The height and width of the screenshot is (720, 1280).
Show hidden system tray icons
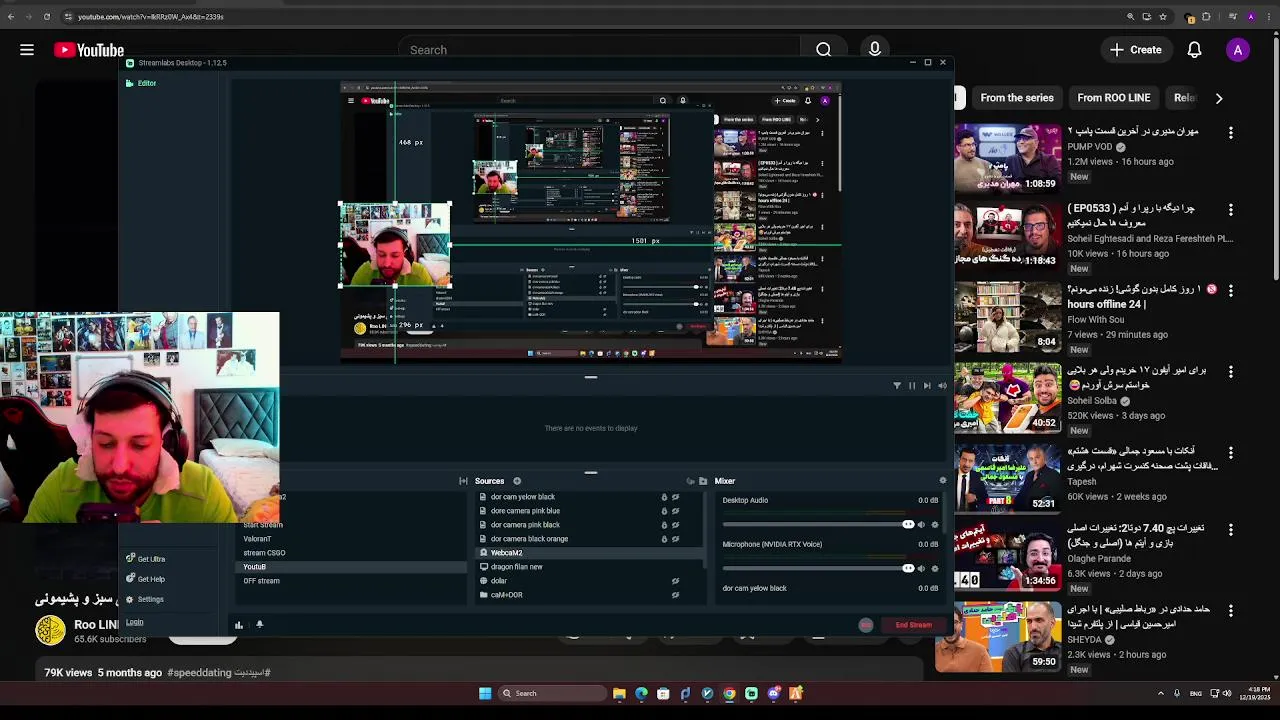click(x=1161, y=693)
